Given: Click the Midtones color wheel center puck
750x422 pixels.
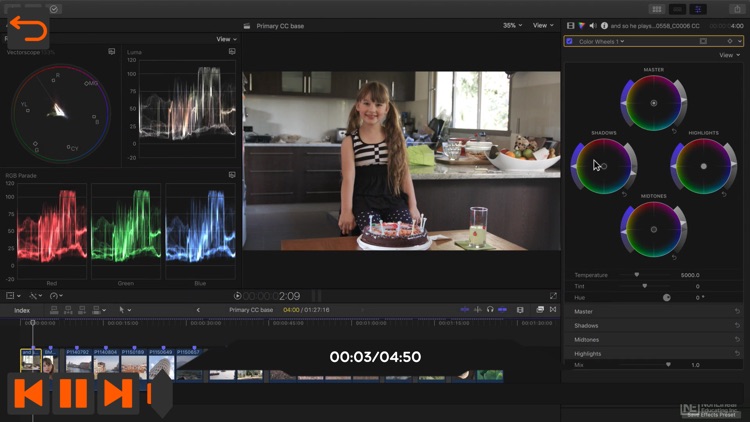Looking at the screenshot, I should pyautogui.click(x=654, y=229).
